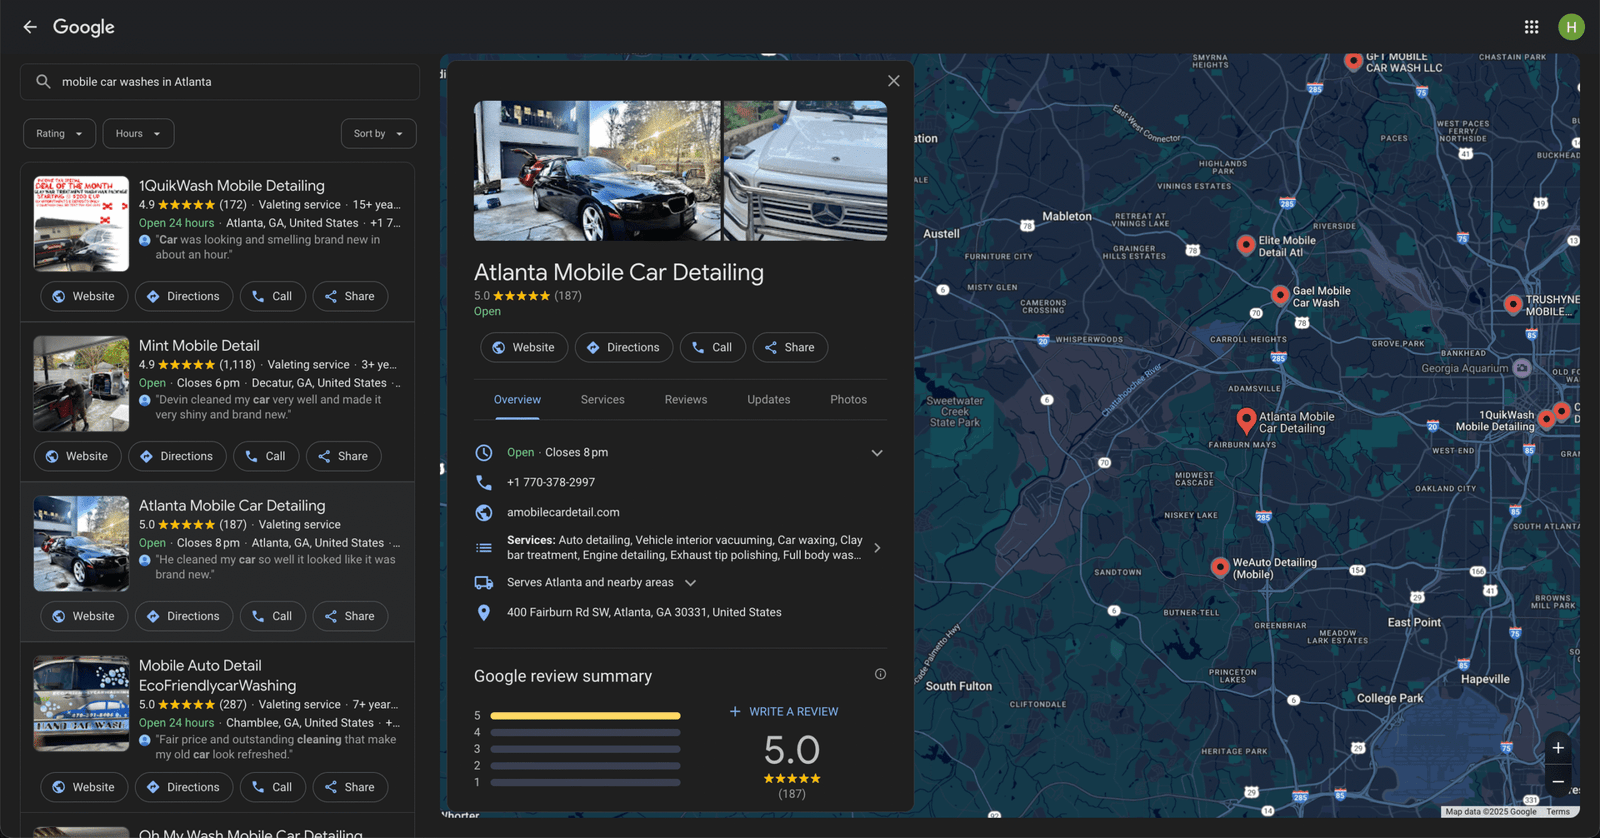Image resolution: width=1600 pixels, height=838 pixels.
Task: Switch to the Photos tab
Action: (x=848, y=400)
